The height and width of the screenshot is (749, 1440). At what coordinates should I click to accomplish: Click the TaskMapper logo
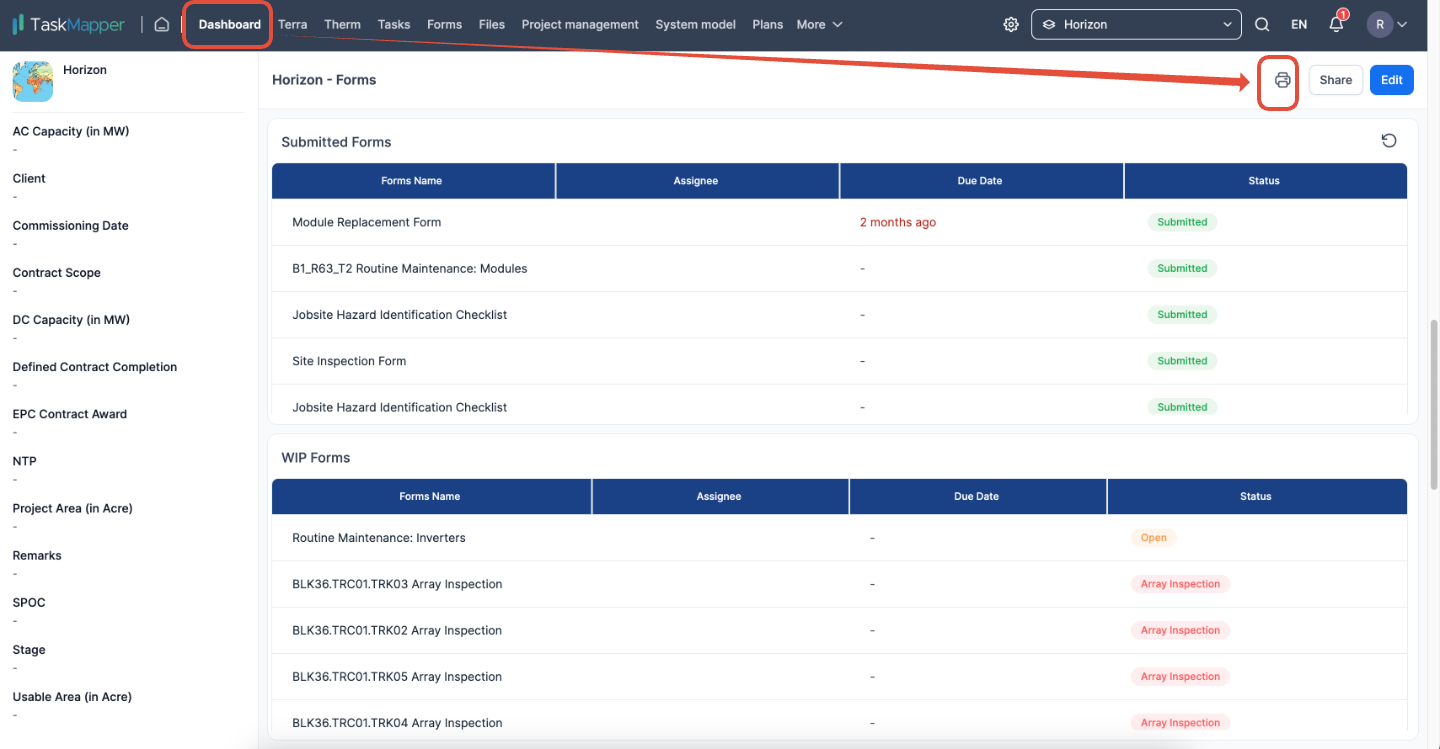click(68, 24)
